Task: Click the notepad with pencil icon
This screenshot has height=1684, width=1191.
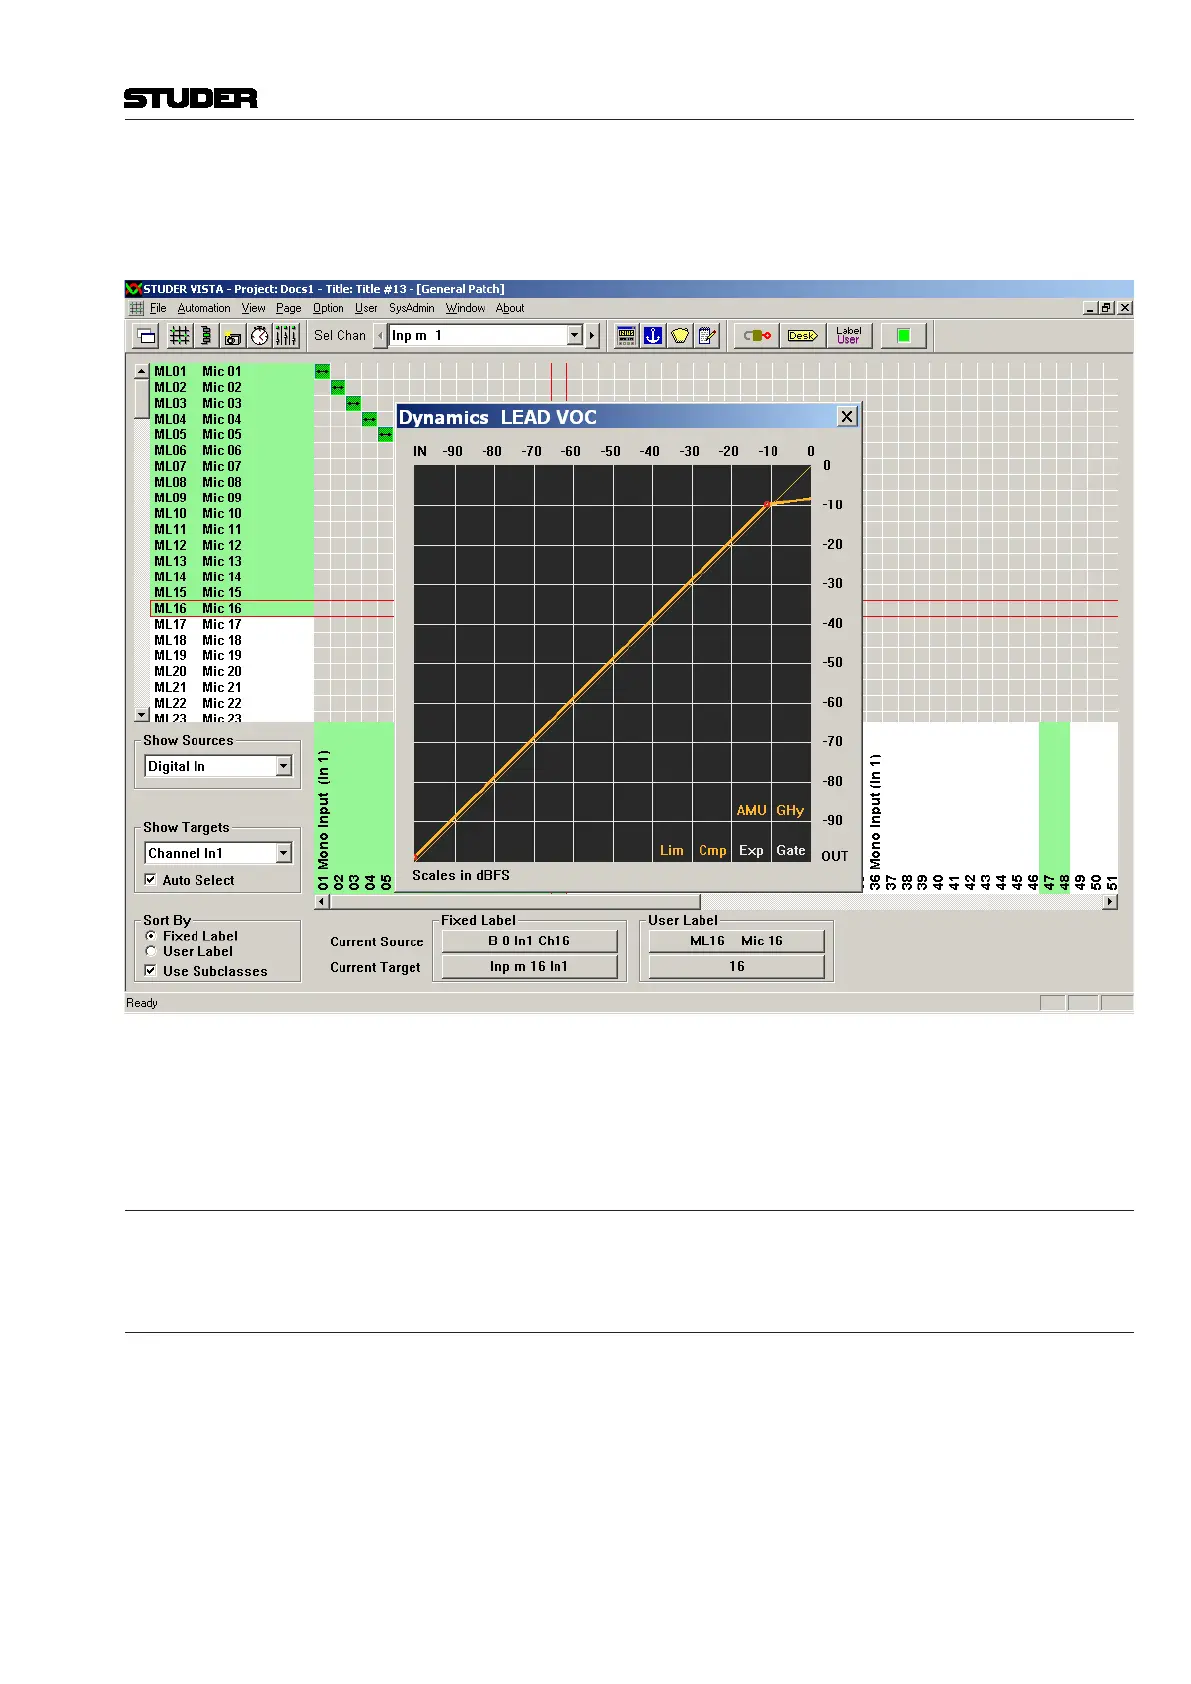Action: point(707,336)
